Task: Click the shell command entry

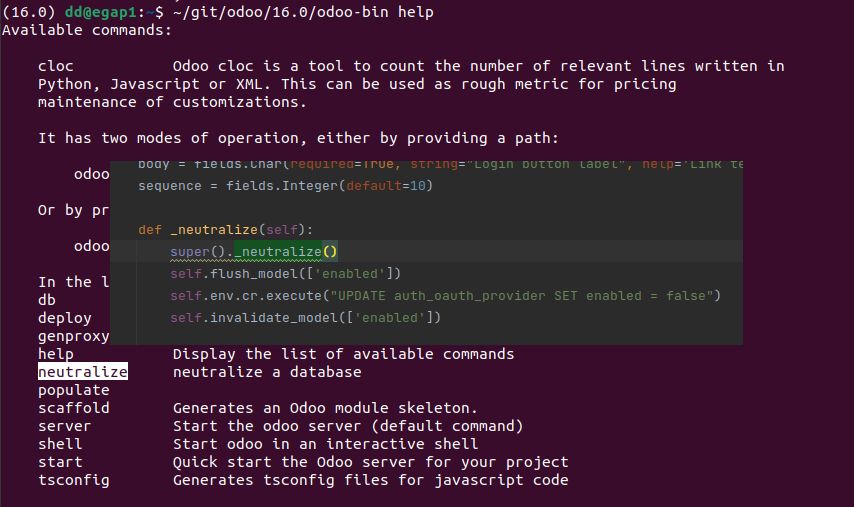Action: click(60, 444)
